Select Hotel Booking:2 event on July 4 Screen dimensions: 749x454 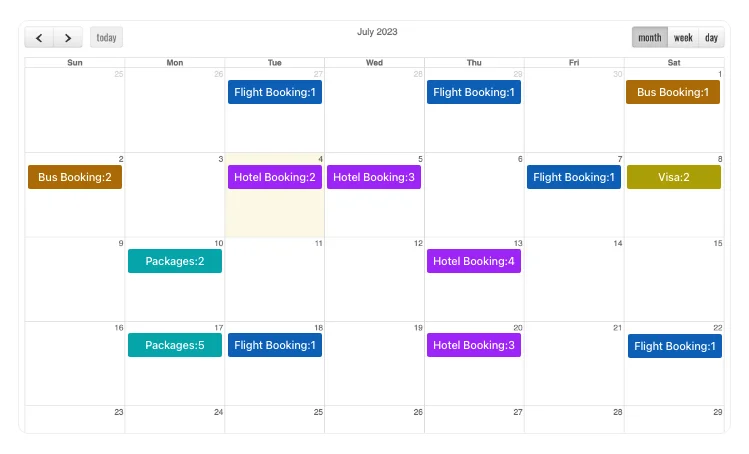275,177
